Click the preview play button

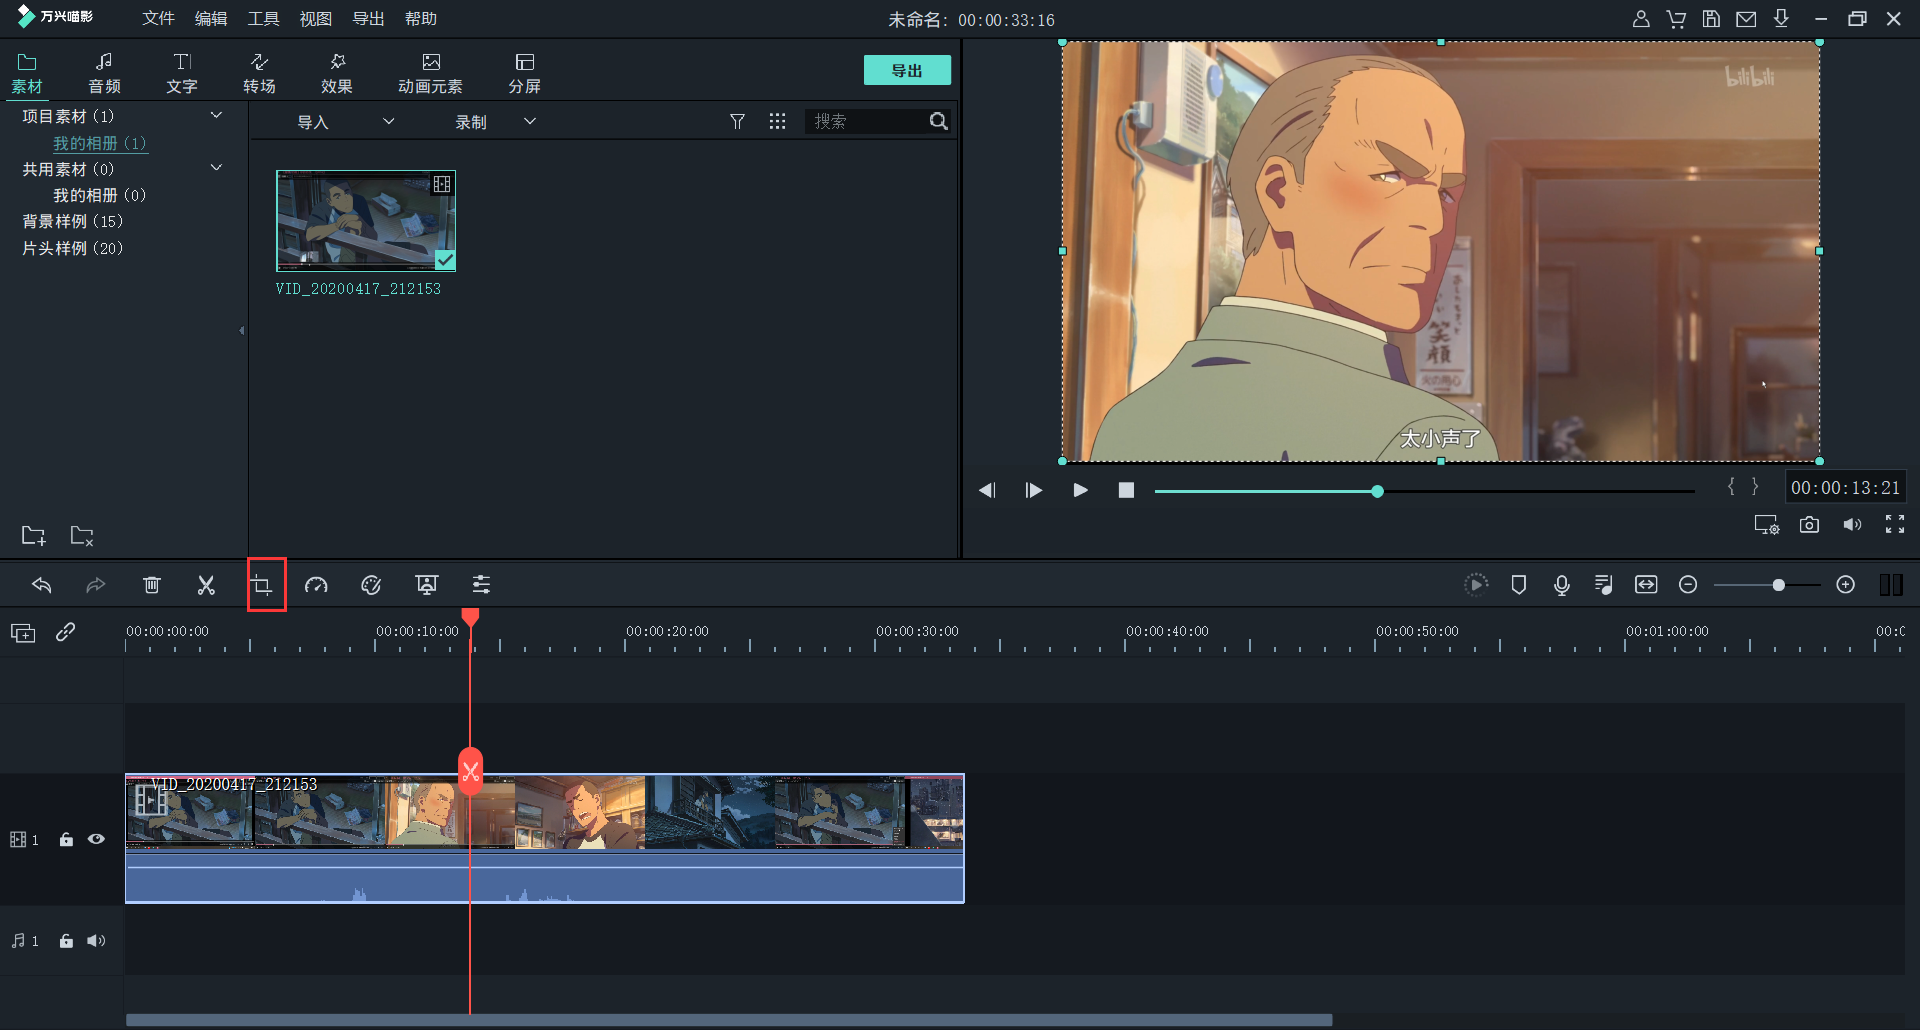coord(1080,490)
